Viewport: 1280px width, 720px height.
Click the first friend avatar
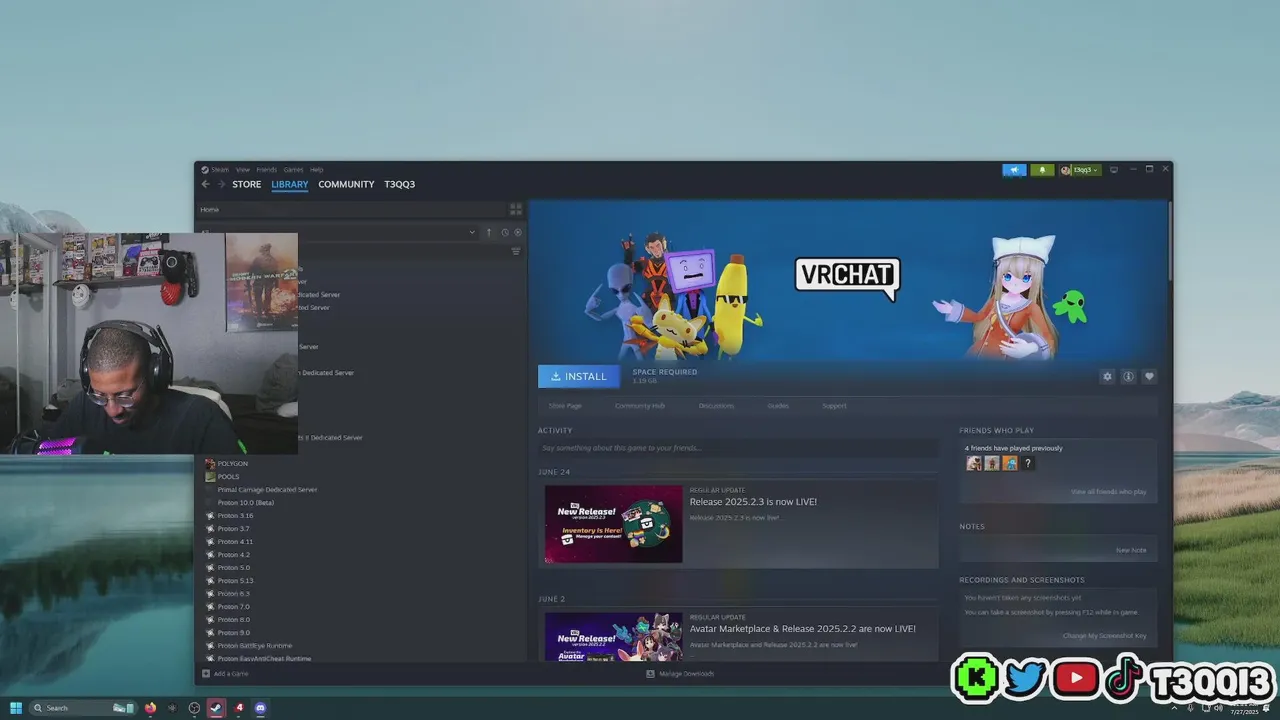974,464
